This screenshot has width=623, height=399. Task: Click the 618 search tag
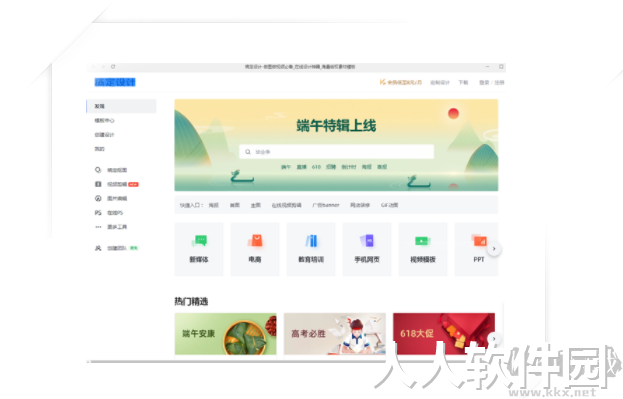click(316, 167)
